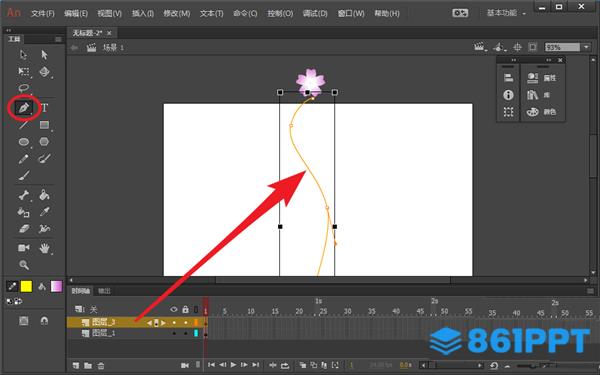Select the Paint Bucket tool
Screen dimensions: 600x375
tap(44, 195)
